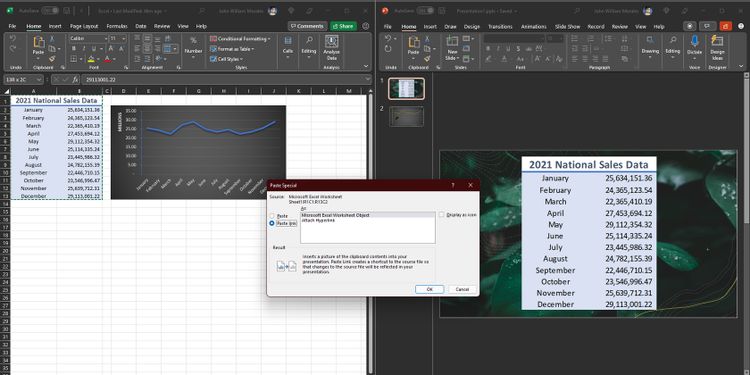Open the Formulas tab in Excel

tap(117, 26)
